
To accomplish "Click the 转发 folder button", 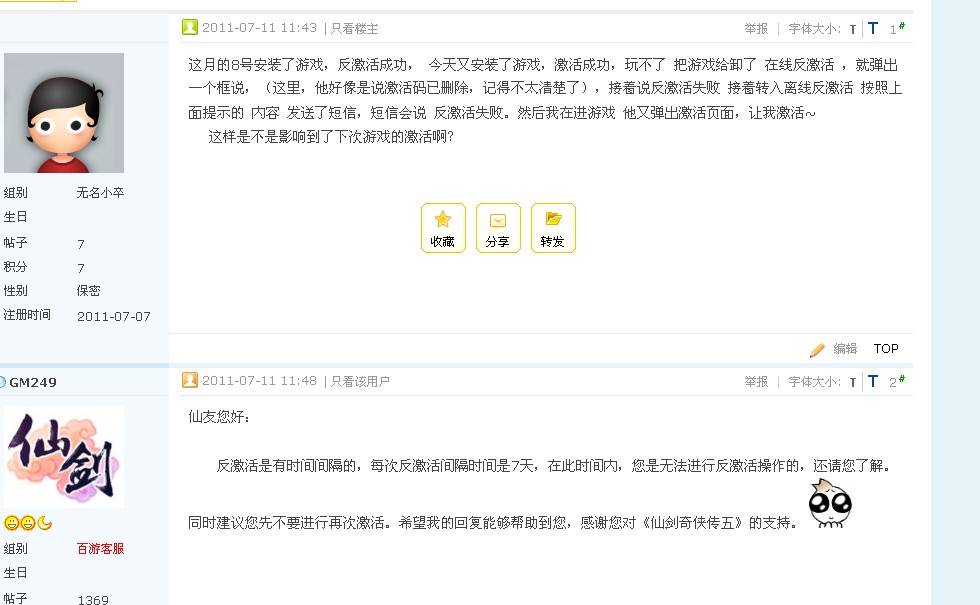I will click(x=553, y=228).
